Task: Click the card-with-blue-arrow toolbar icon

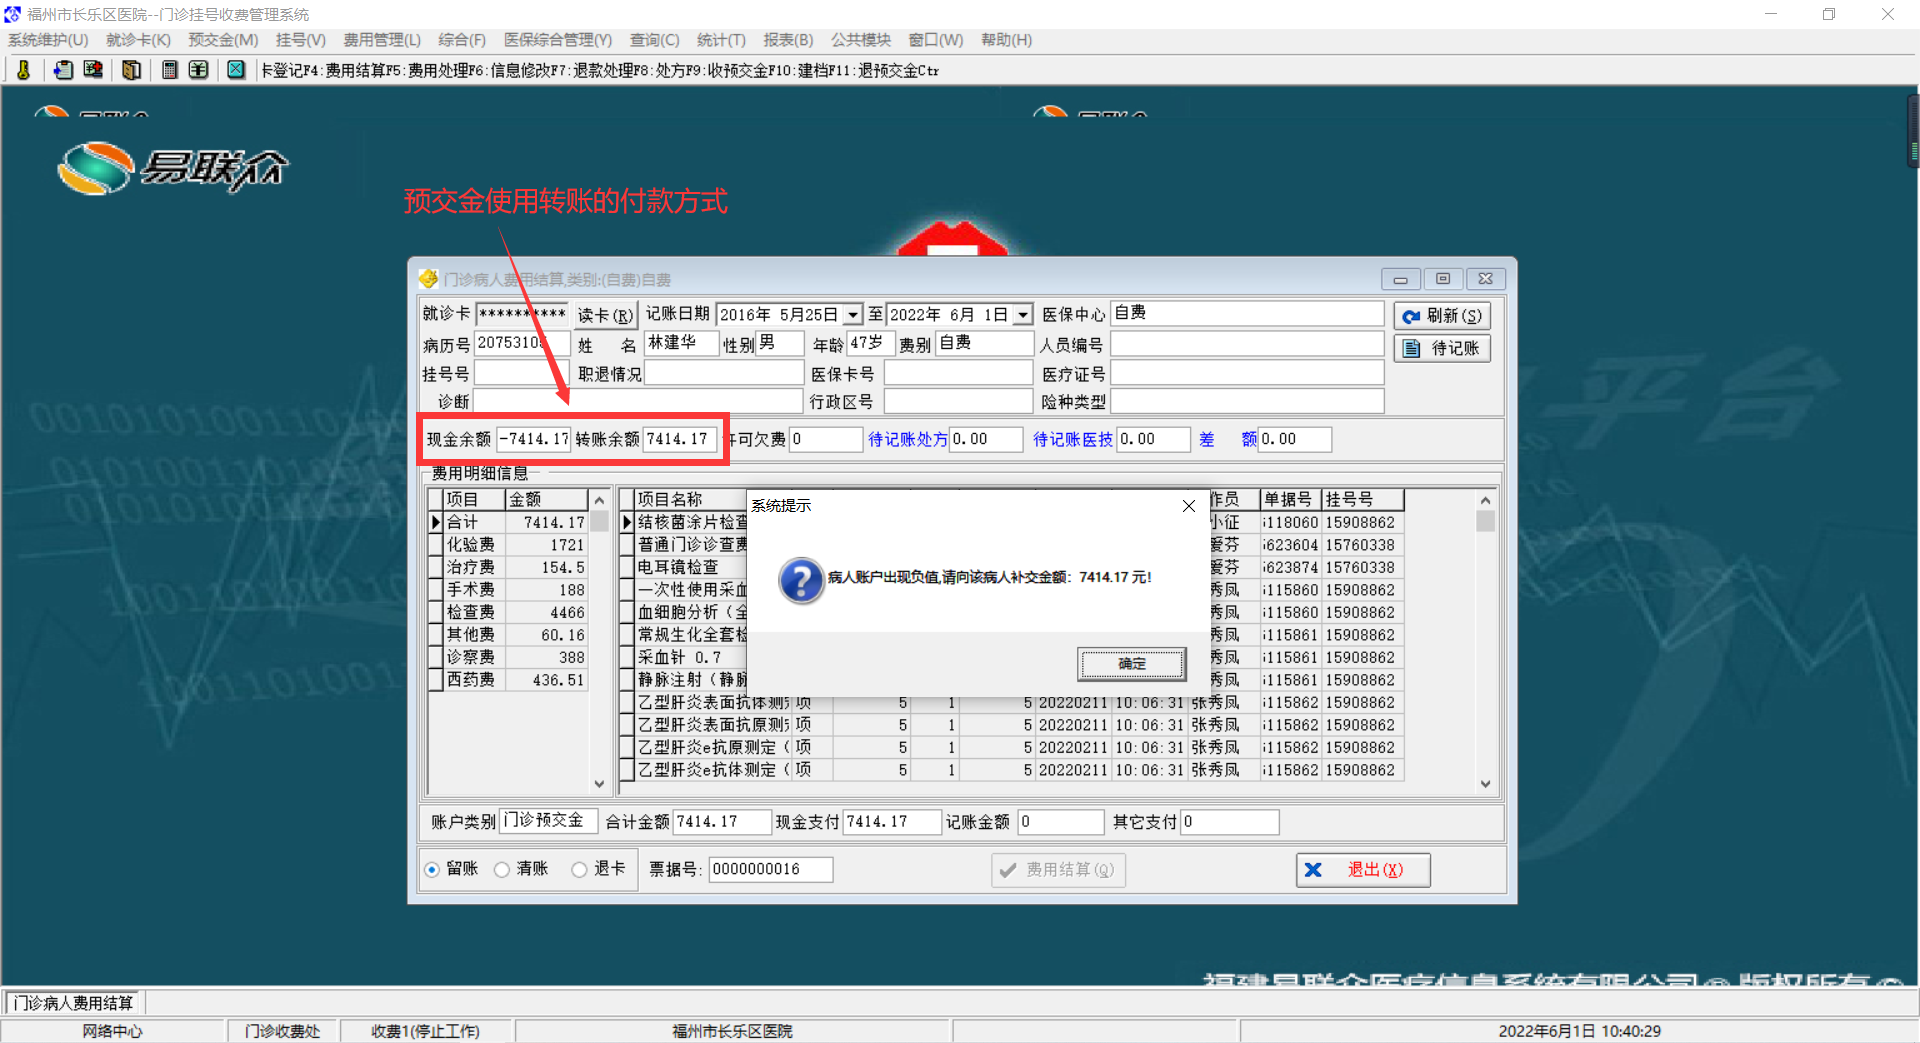Action: 63,70
